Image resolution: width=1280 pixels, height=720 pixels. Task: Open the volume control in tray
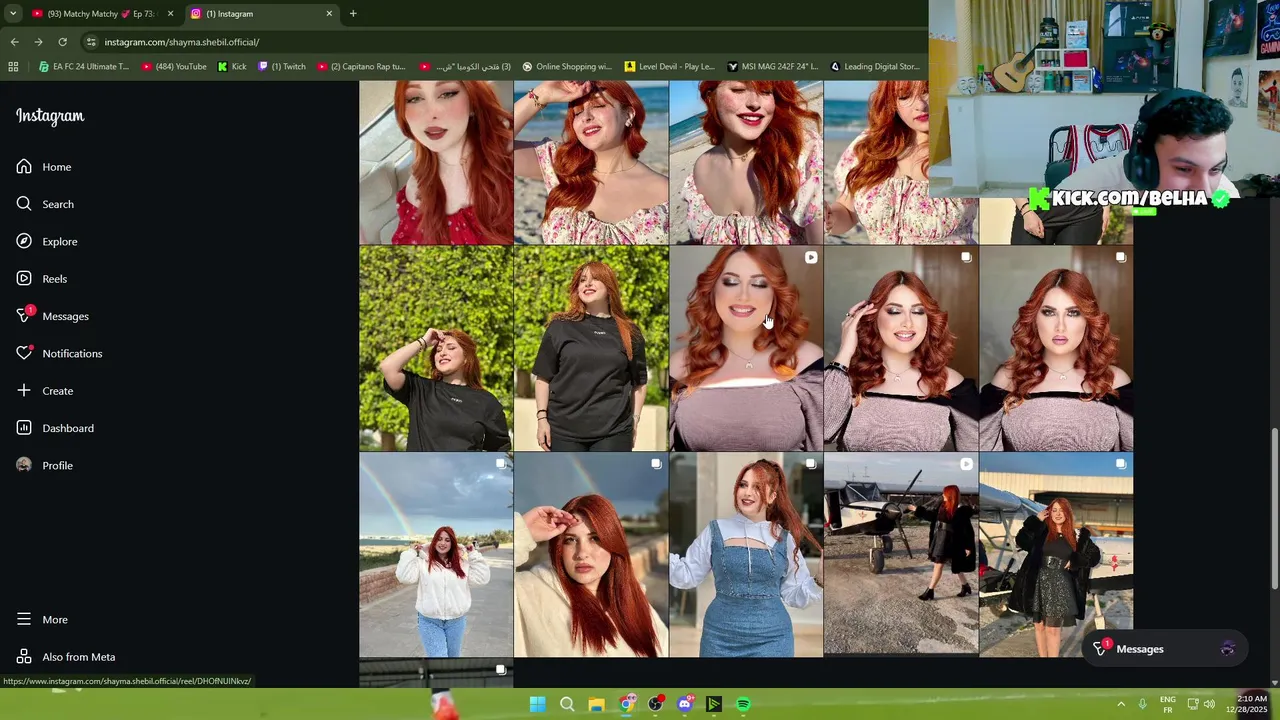[1209, 704]
